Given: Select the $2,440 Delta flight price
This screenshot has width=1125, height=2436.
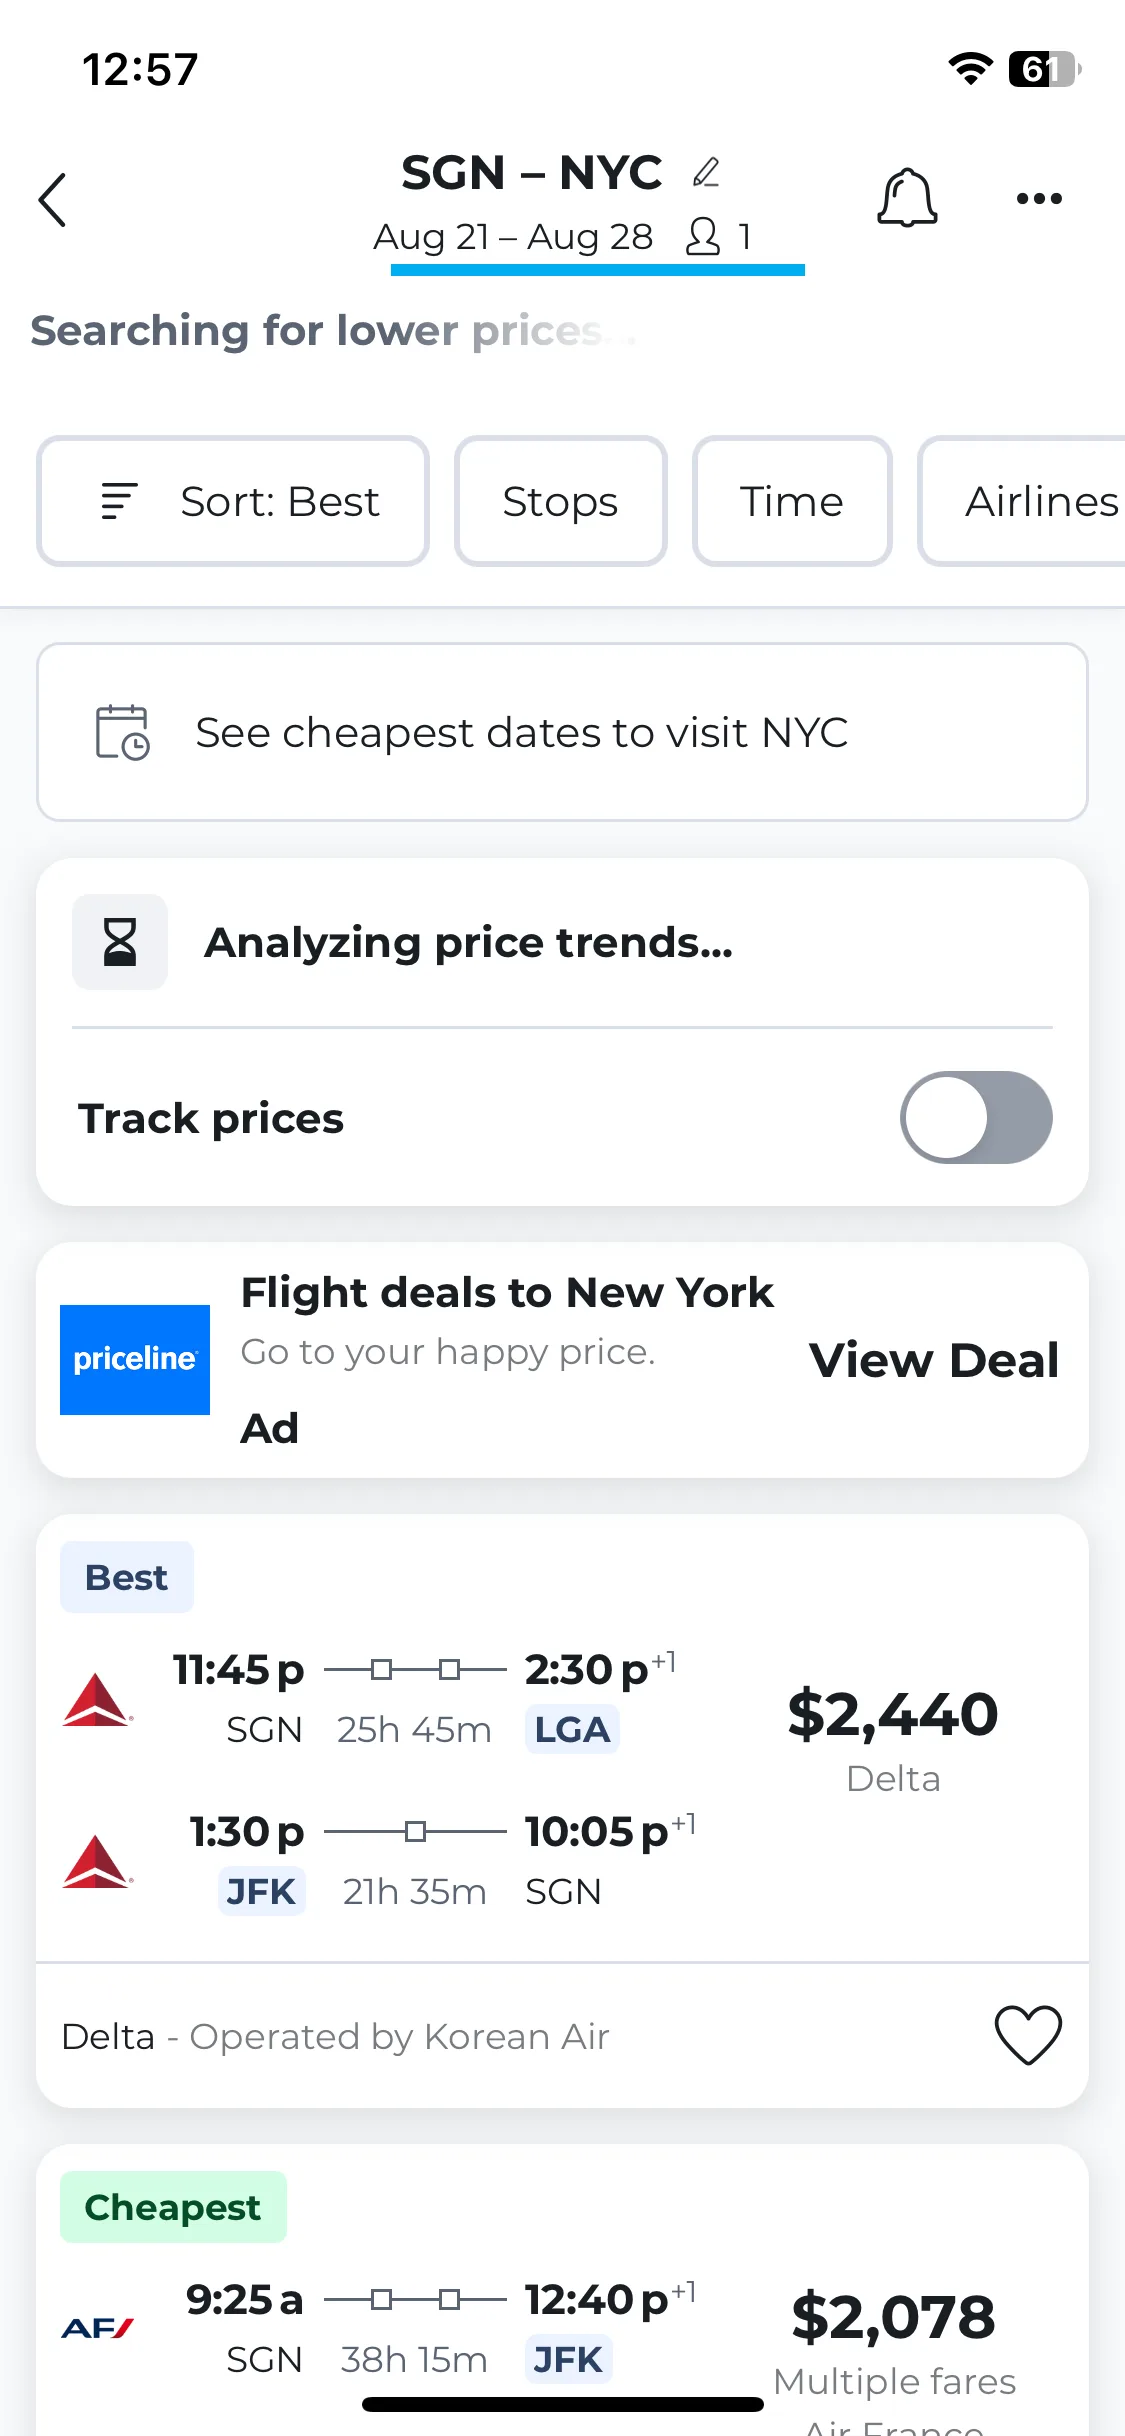Looking at the screenshot, I should click(893, 1714).
